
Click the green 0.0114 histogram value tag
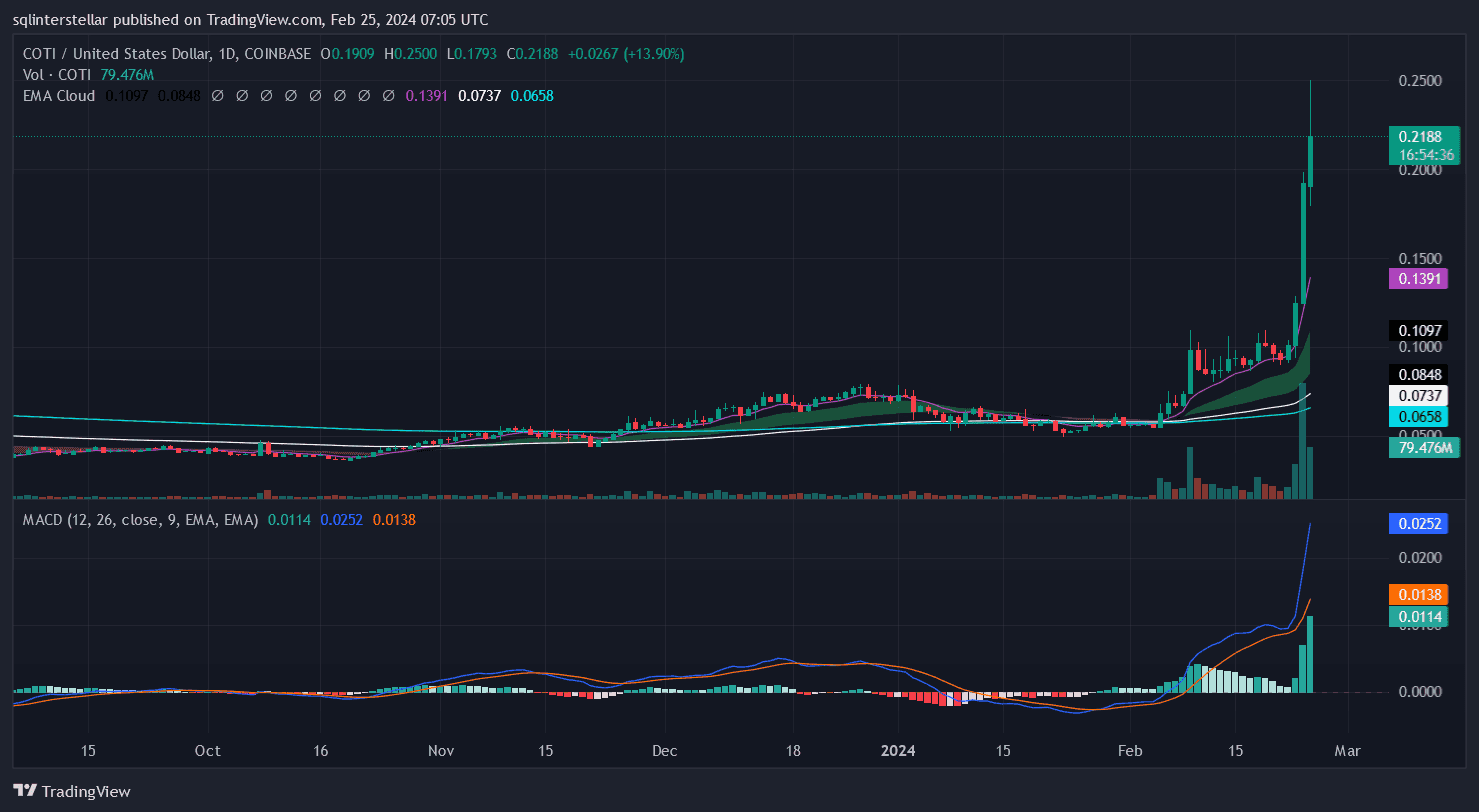click(1419, 617)
